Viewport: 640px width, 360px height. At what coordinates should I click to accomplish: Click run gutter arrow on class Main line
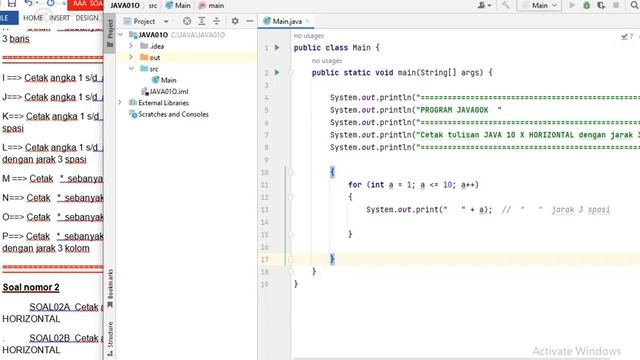click(x=277, y=47)
